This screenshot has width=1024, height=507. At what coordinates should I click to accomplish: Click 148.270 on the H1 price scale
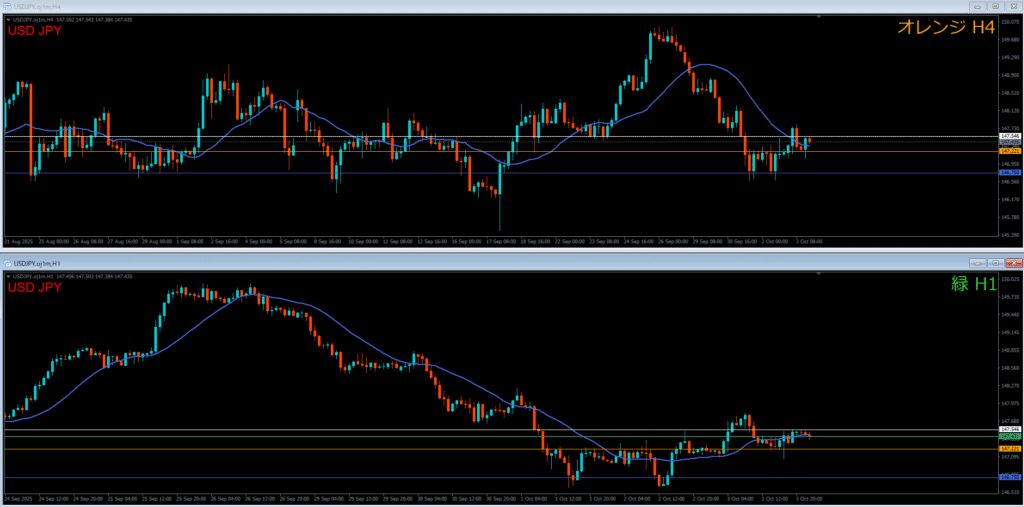coord(1010,386)
